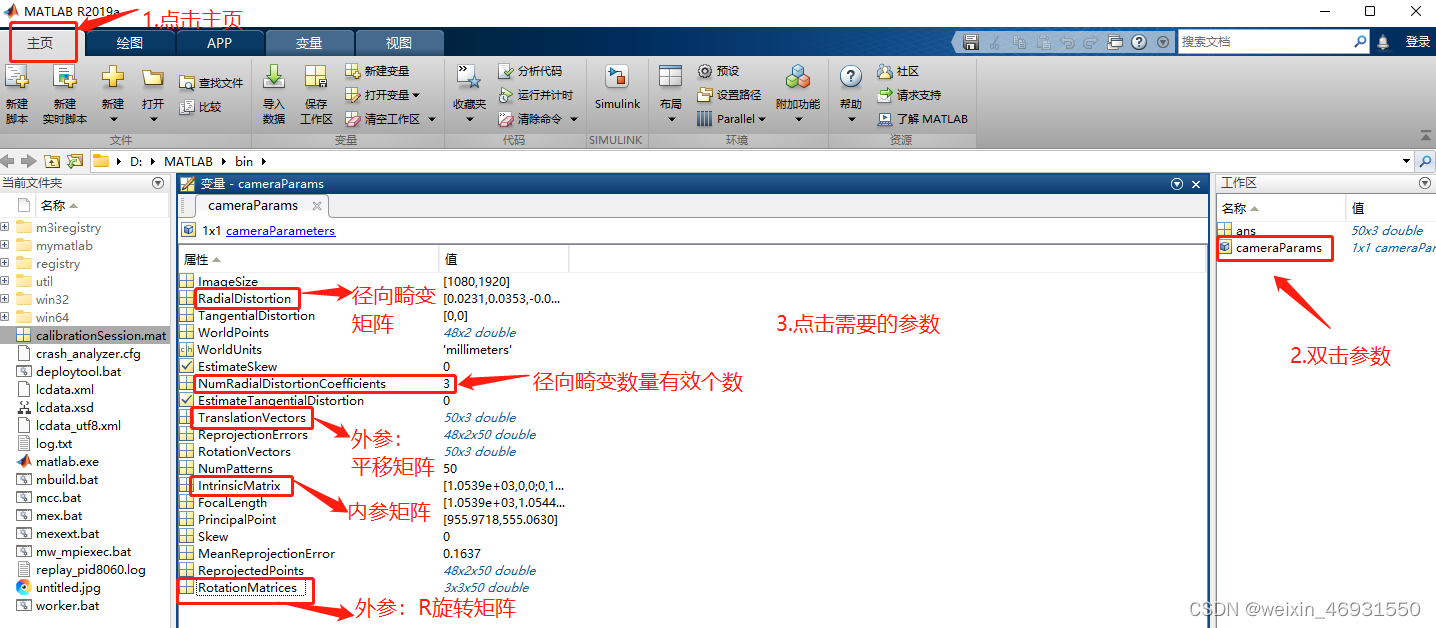Switch to the APP tab
This screenshot has width=1436, height=628.
[x=220, y=43]
